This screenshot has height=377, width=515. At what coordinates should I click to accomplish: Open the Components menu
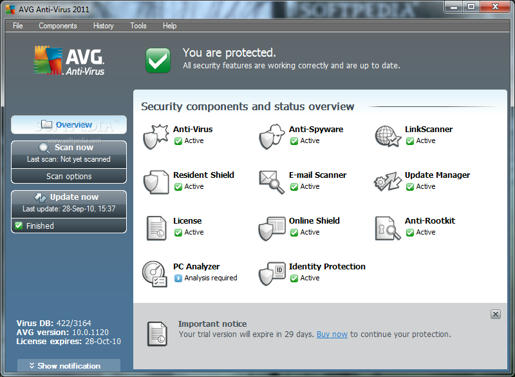[x=58, y=26]
